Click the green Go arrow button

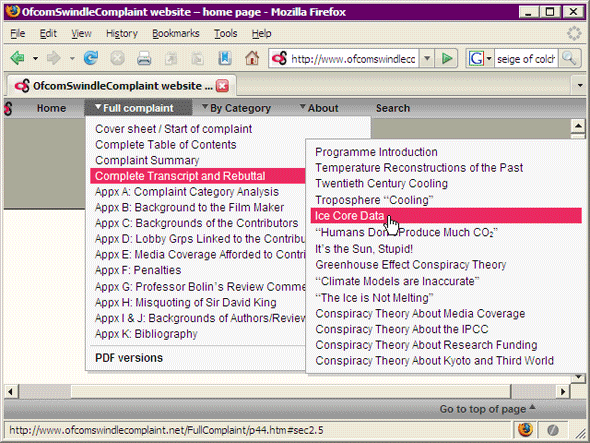coord(447,58)
